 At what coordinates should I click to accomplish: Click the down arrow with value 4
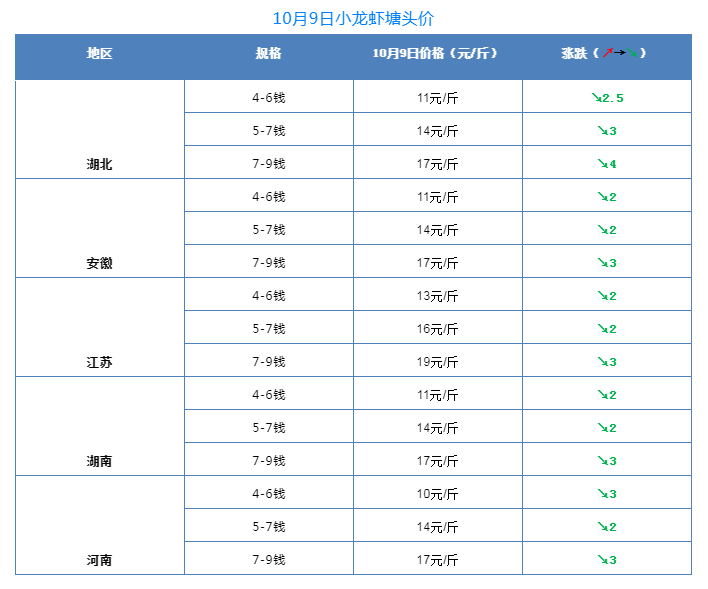click(x=601, y=164)
